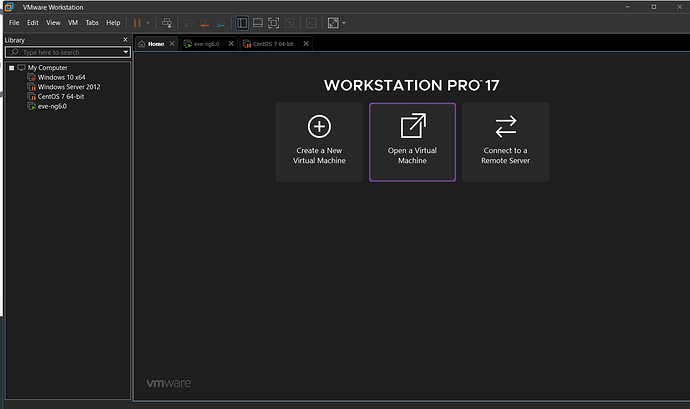Click the Send Ctrl+Alt+Del toolbar icon
Image resolution: width=690 pixels, height=409 pixels.
[x=167, y=23]
